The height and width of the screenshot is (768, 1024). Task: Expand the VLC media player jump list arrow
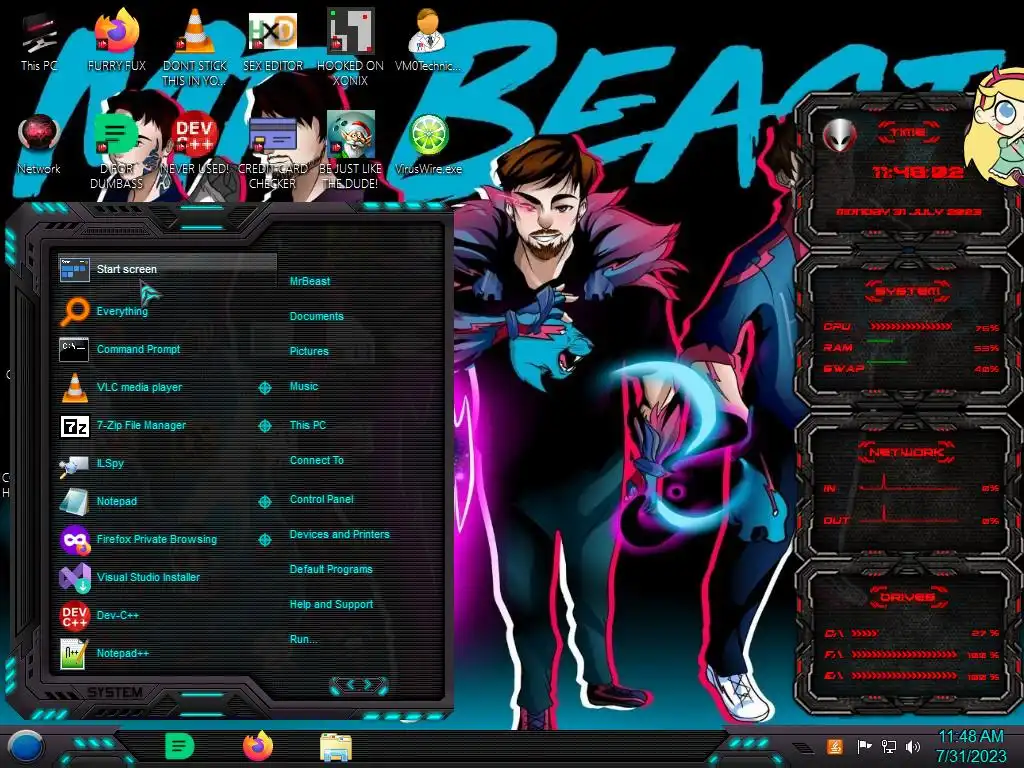click(x=264, y=388)
